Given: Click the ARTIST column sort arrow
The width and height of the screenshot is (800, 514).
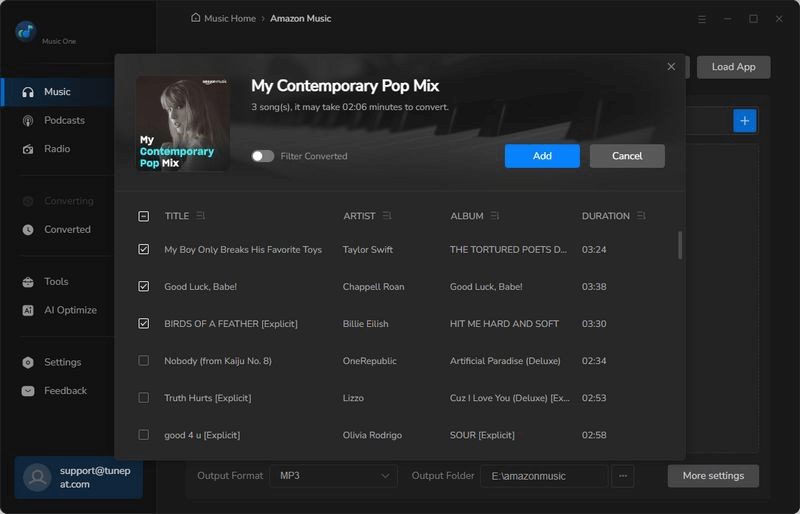Looking at the screenshot, I should tap(387, 216).
